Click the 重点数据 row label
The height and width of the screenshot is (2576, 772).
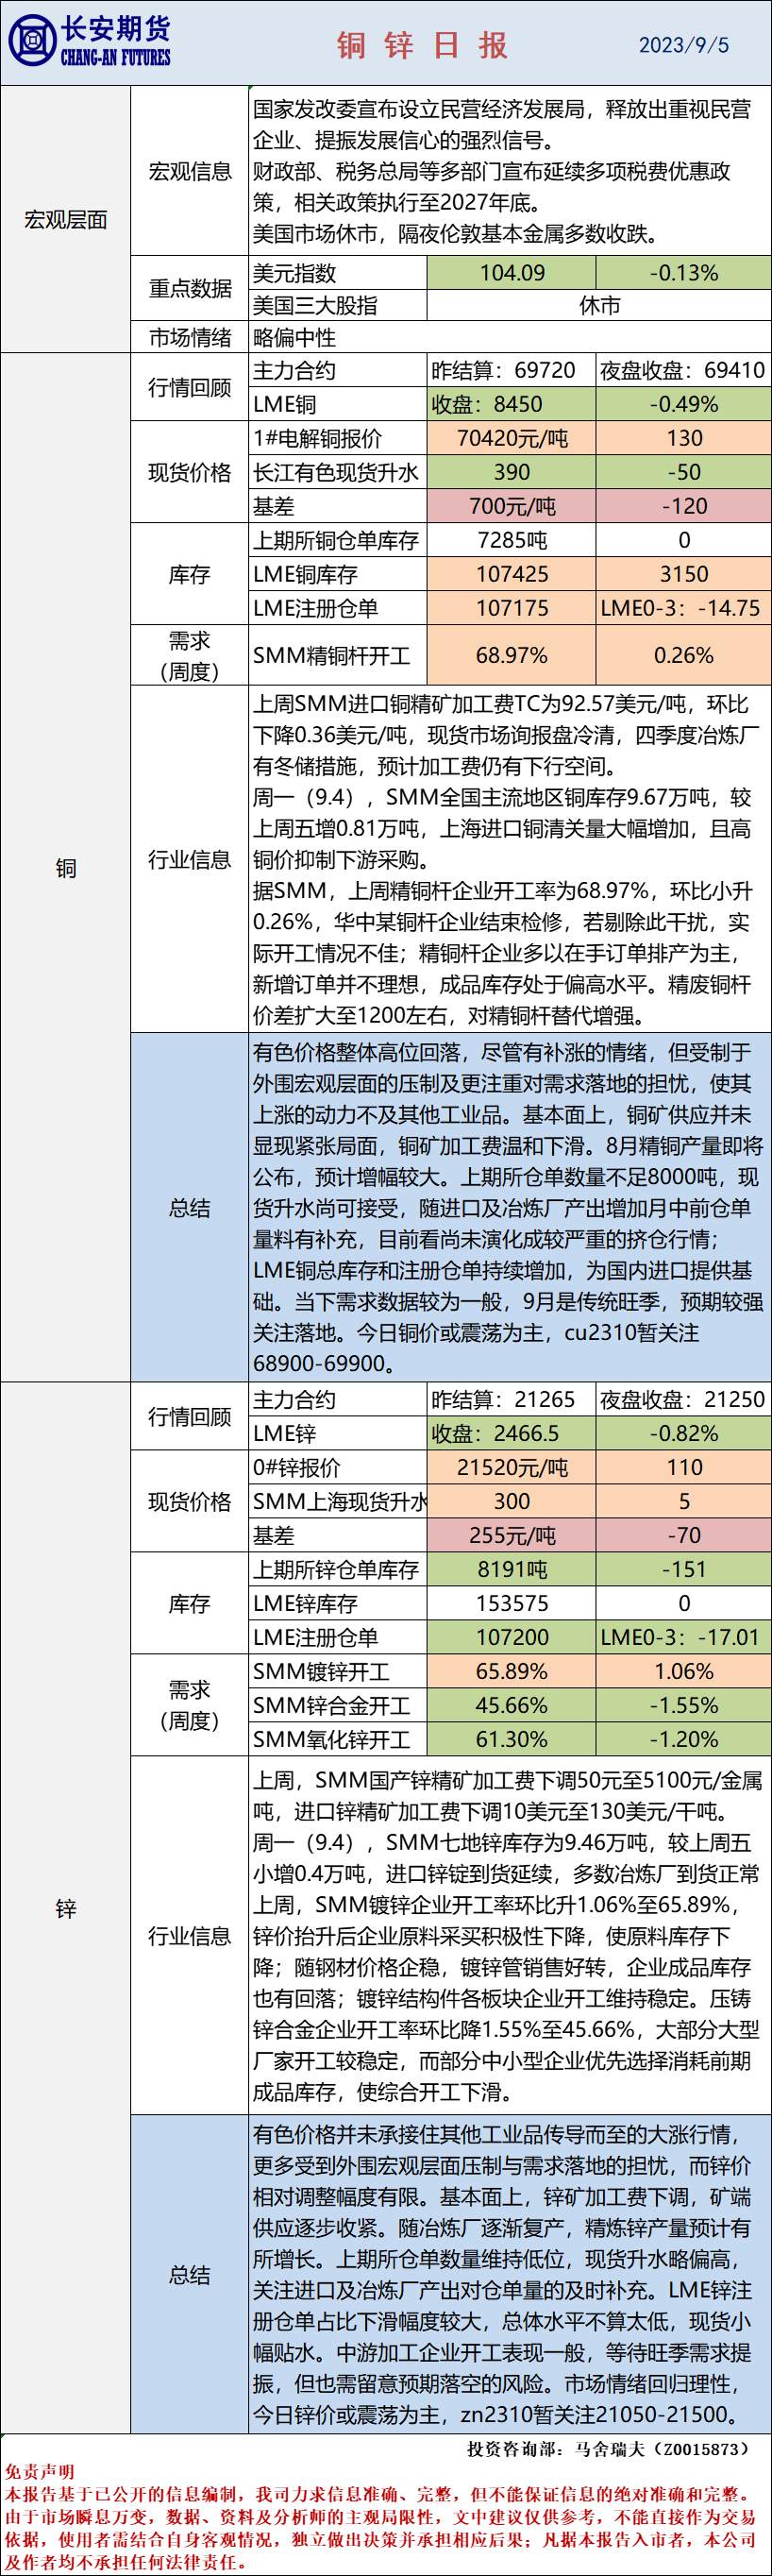190,289
